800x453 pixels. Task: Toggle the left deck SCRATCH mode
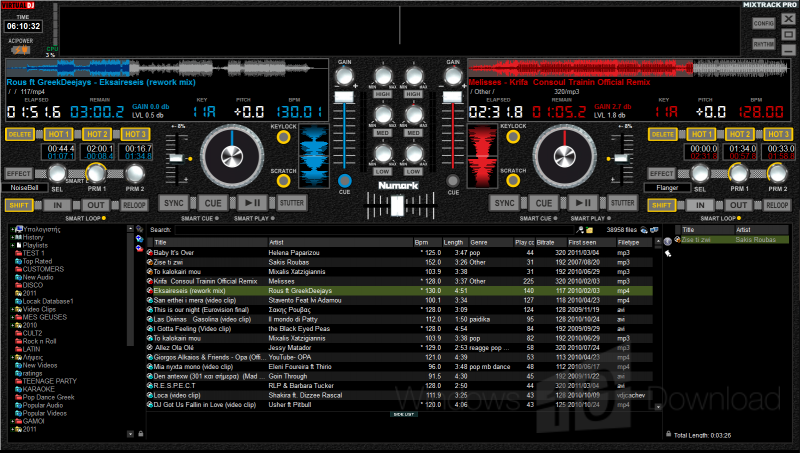tap(283, 181)
